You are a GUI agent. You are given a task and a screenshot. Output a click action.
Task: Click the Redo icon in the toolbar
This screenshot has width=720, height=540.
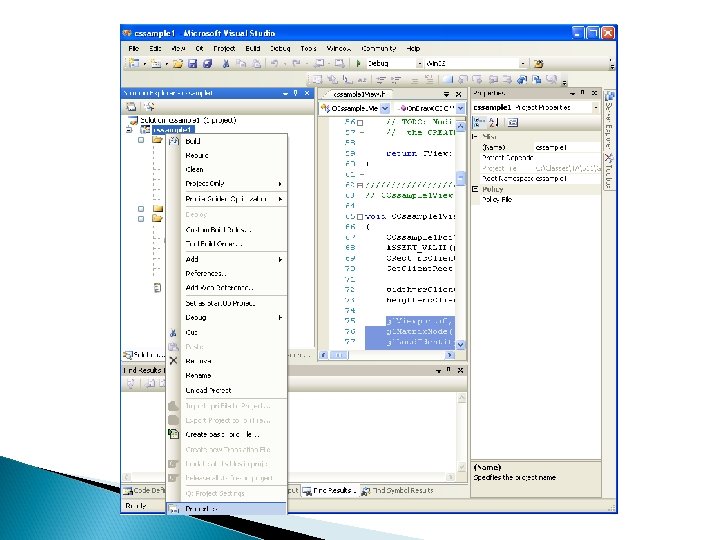tap(297, 63)
